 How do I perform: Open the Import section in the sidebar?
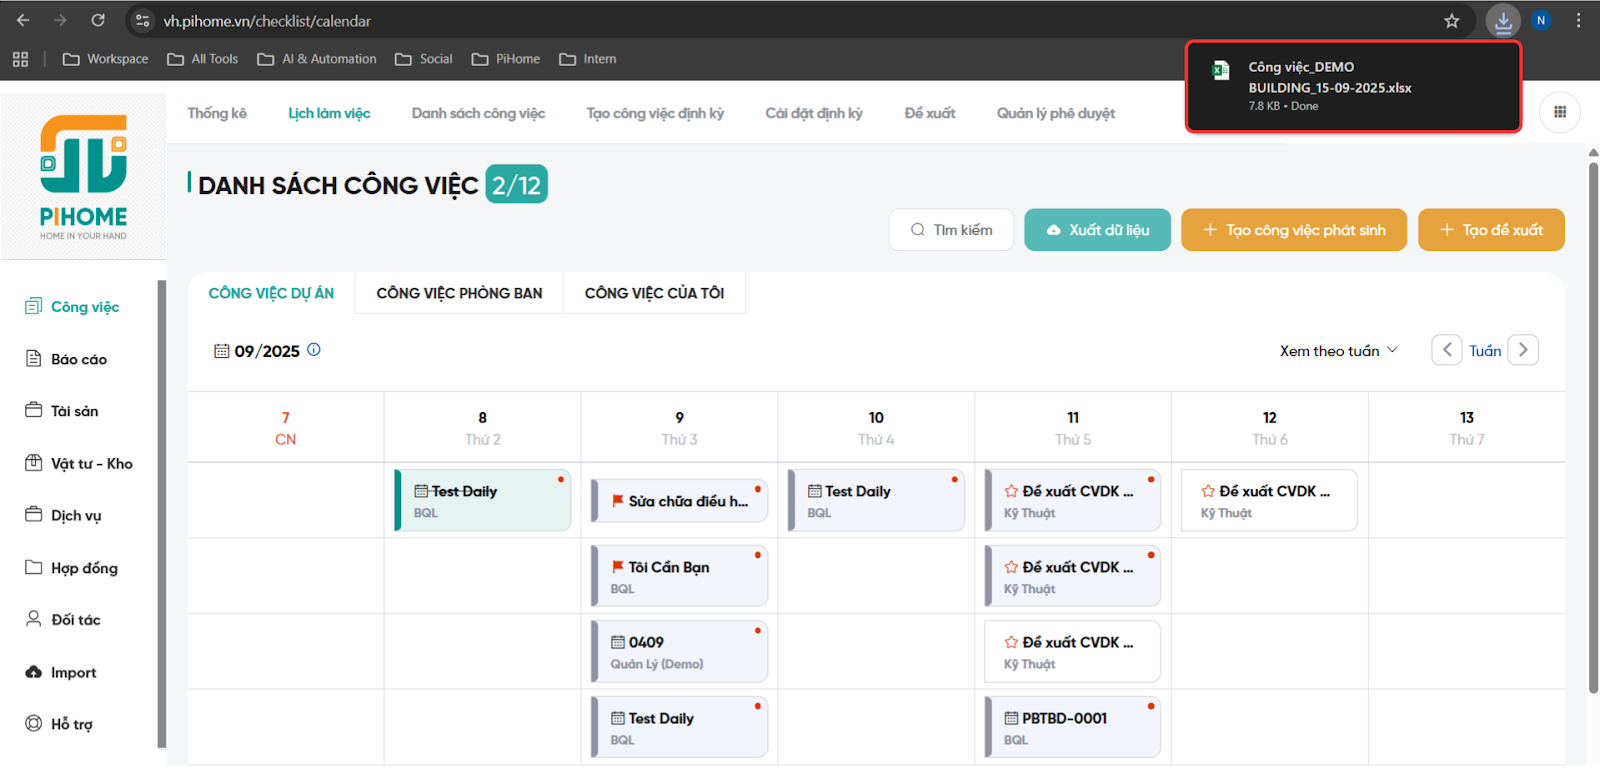(x=73, y=672)
